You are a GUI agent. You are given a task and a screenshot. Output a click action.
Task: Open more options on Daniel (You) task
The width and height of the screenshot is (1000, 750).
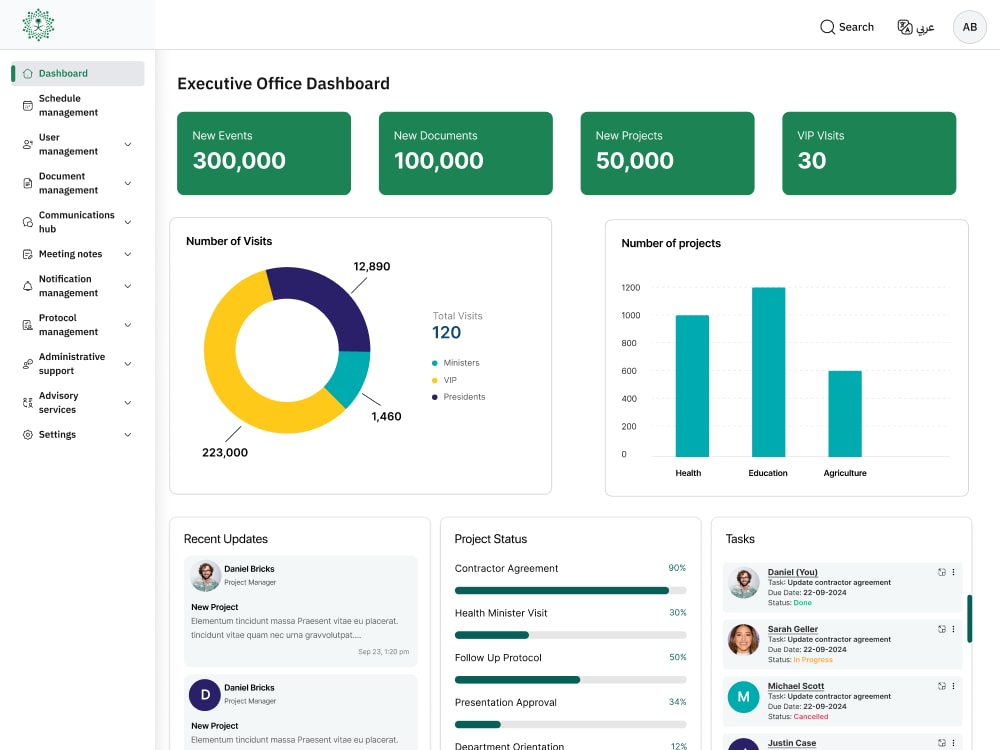pyautogui.click(x=953, y=572)
